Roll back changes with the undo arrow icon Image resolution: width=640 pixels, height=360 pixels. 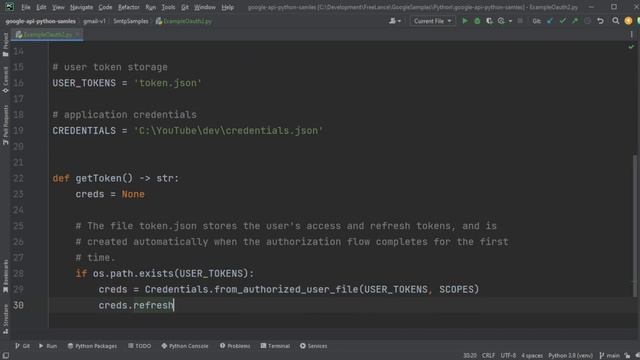coord(600,21)
